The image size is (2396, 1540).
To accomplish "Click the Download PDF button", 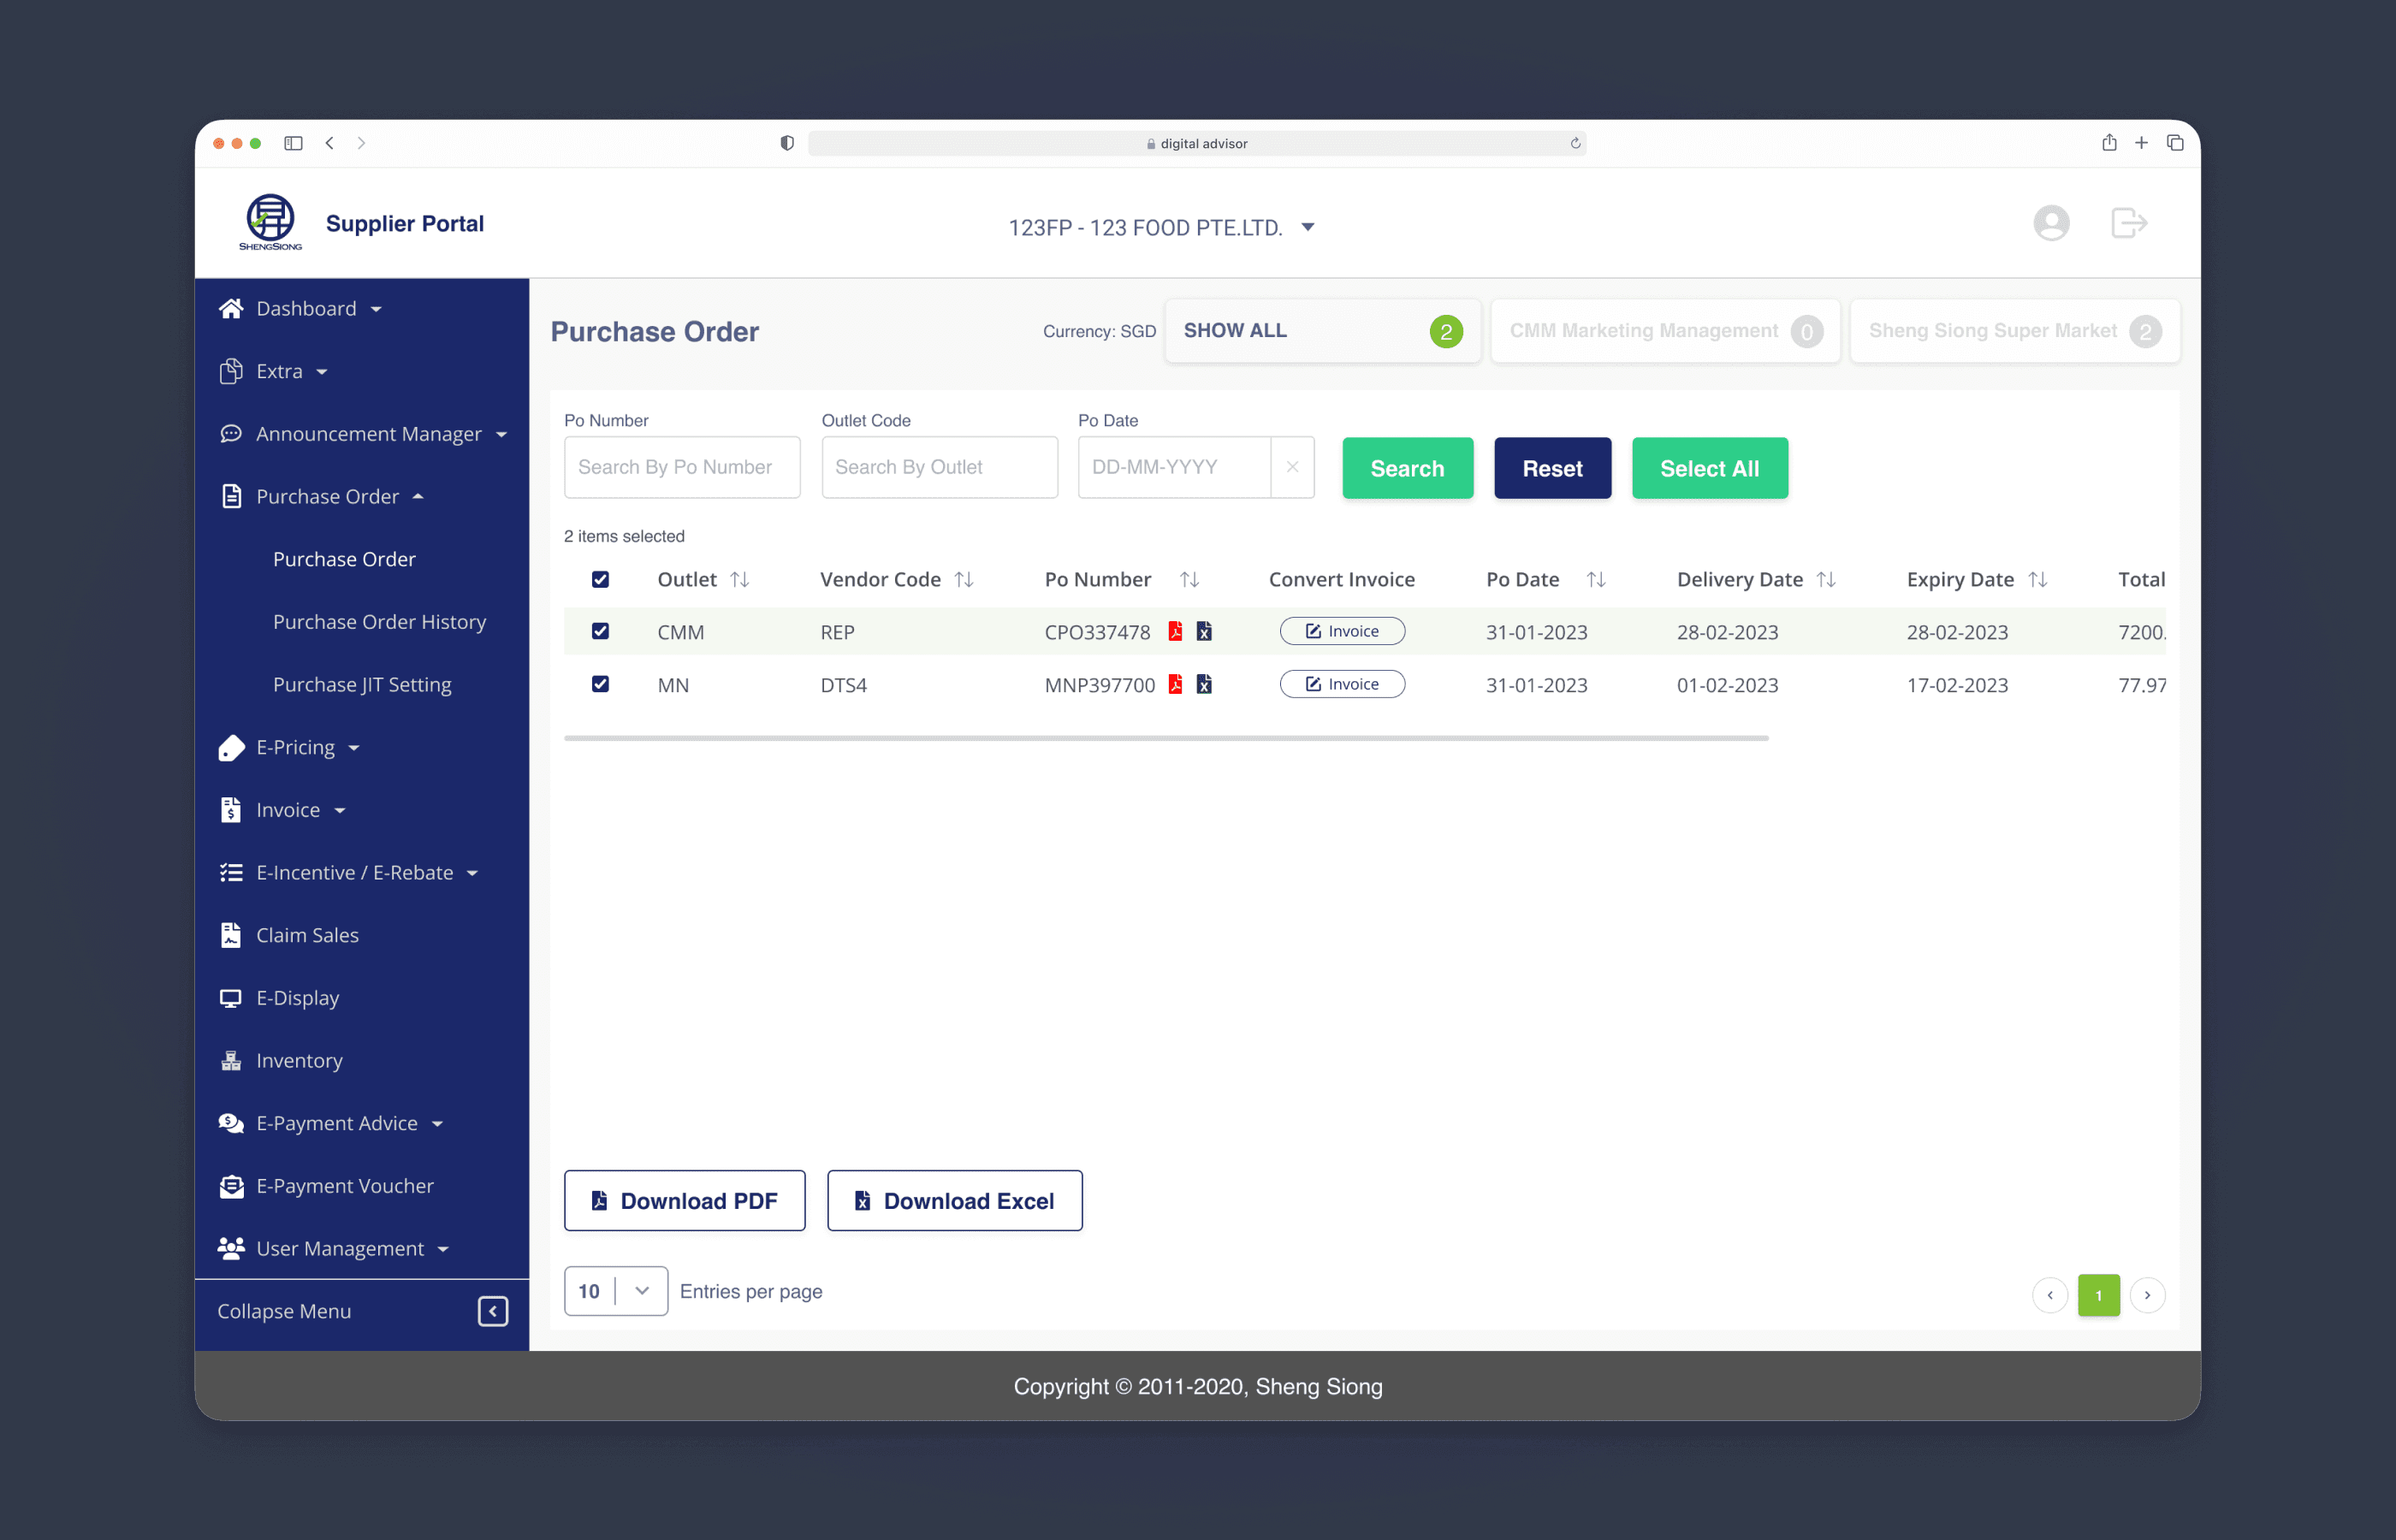I will point(684,1200).
